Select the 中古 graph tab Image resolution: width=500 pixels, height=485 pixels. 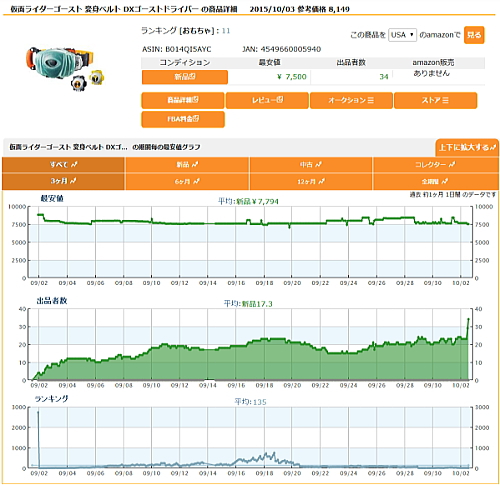coord(311,165)
